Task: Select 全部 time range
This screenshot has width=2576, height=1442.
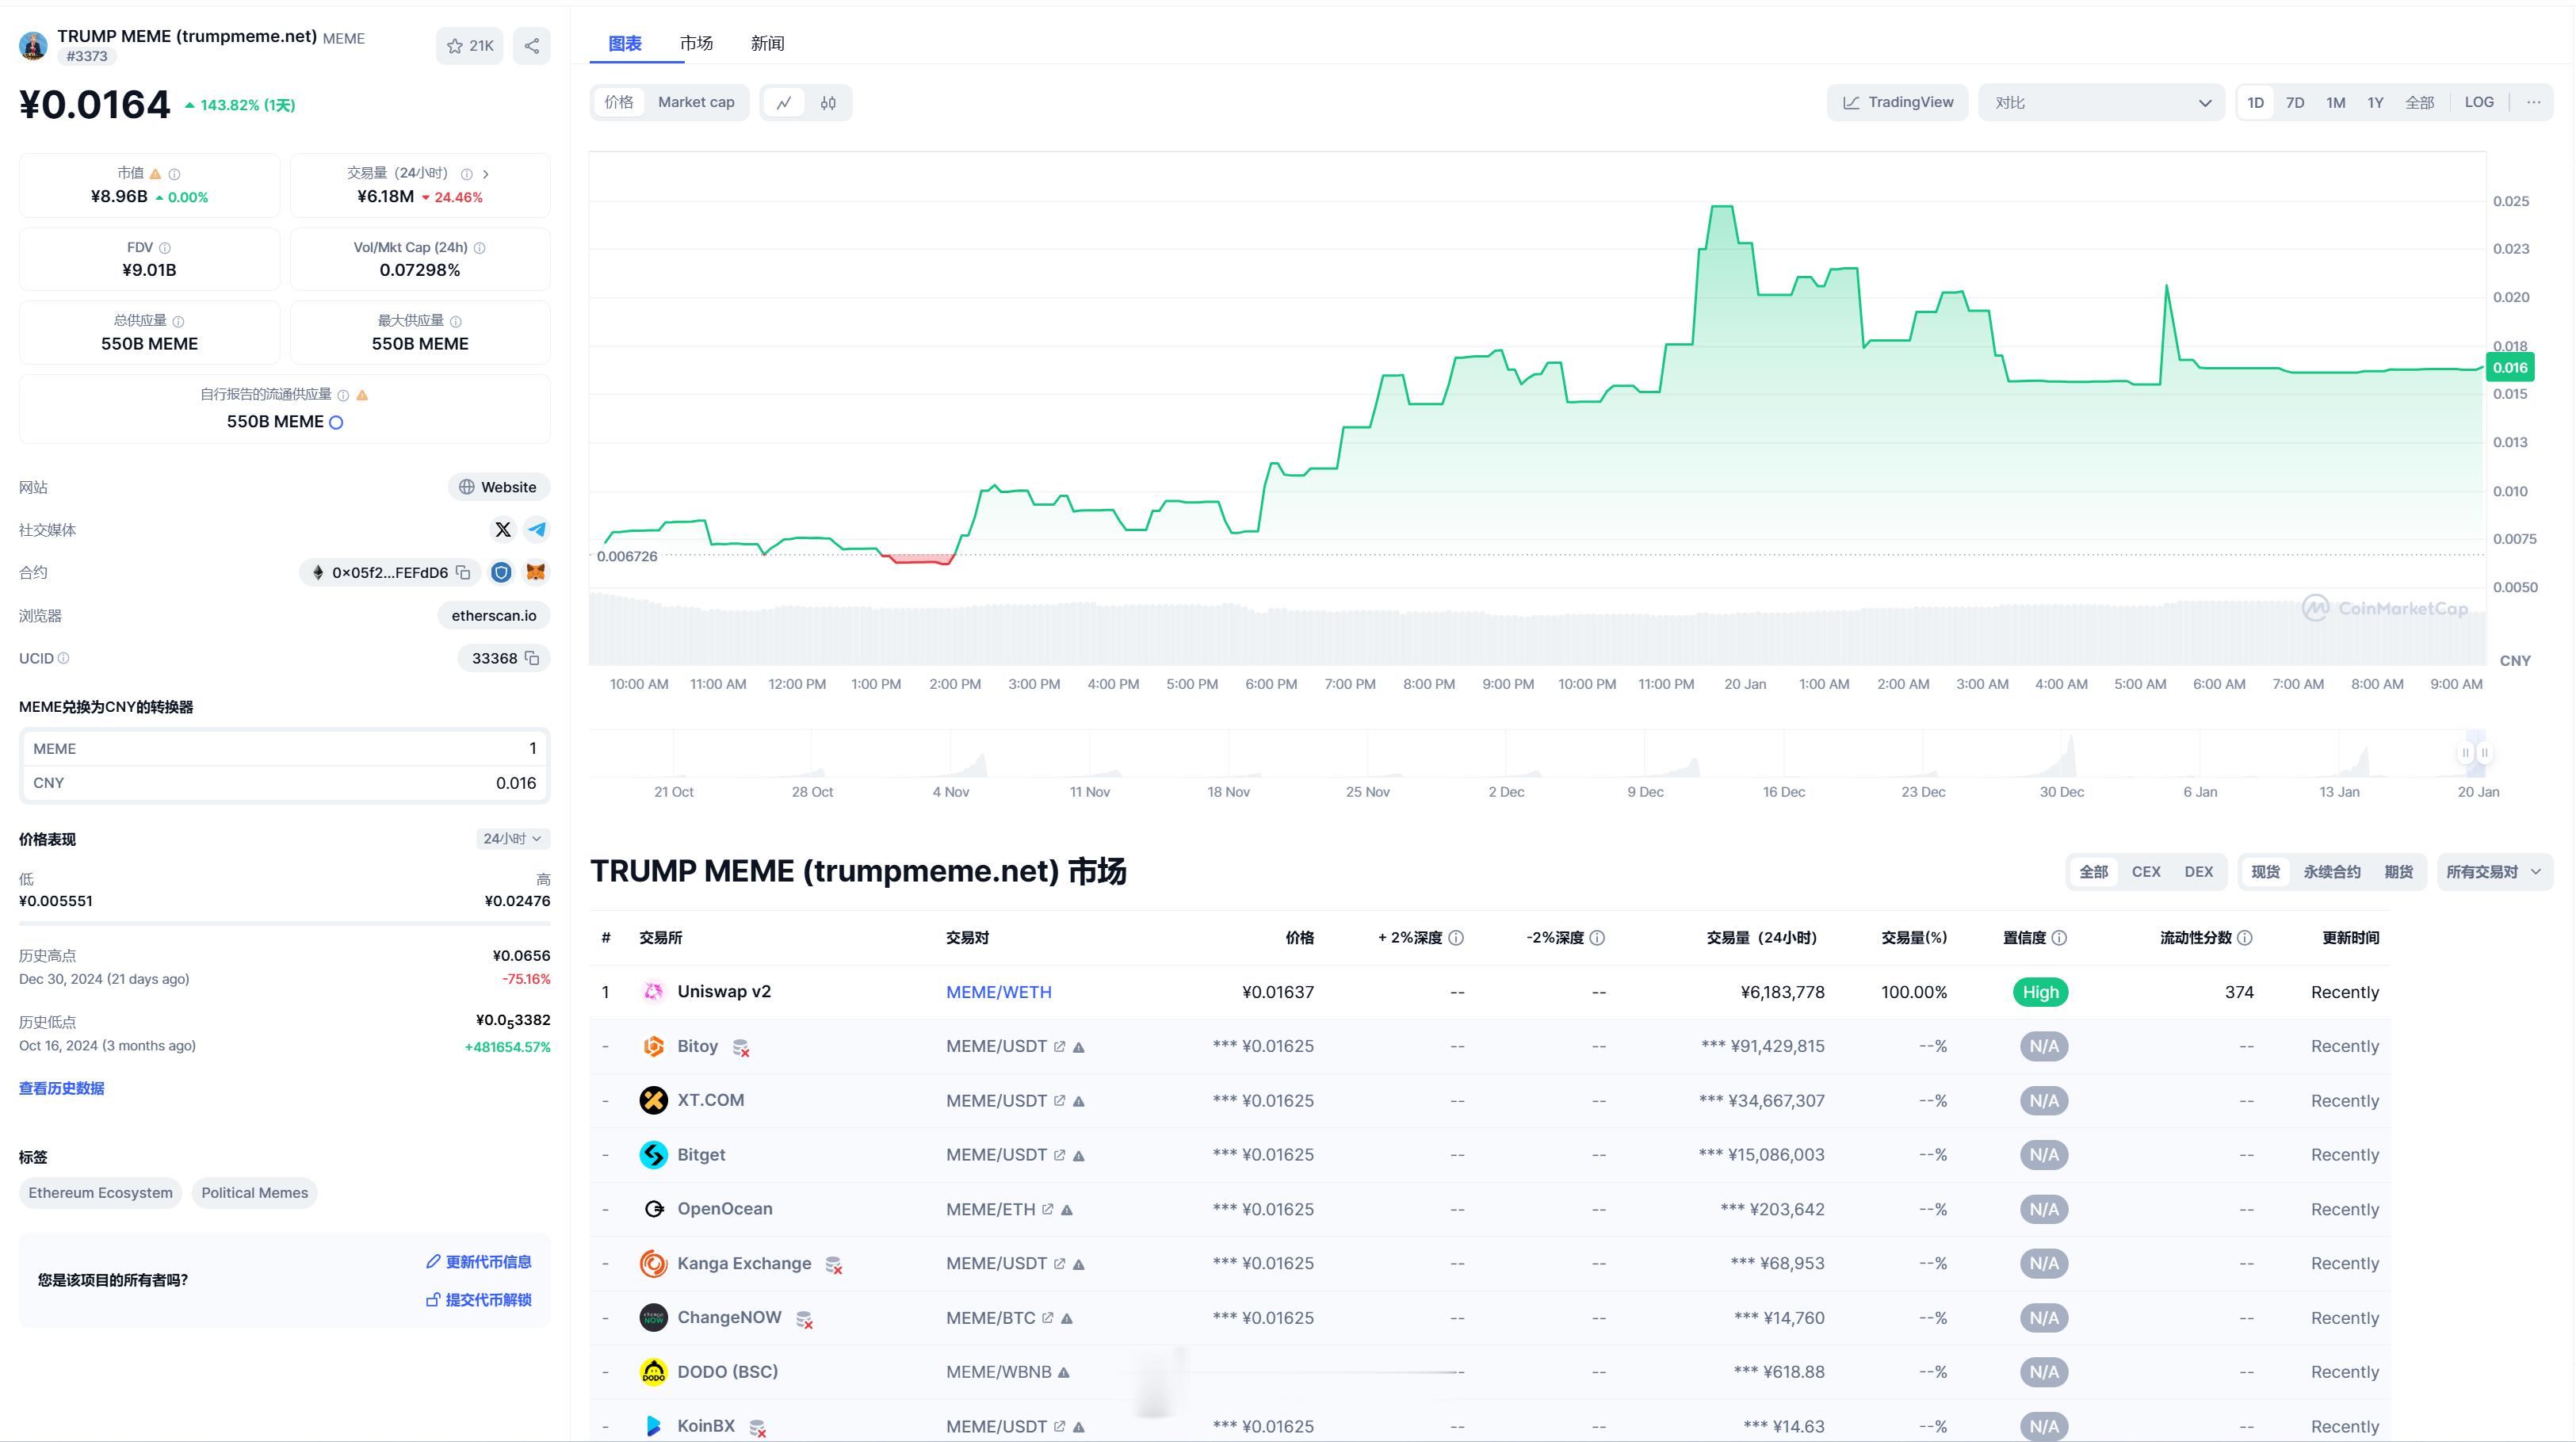Action: click(2419, 102)
